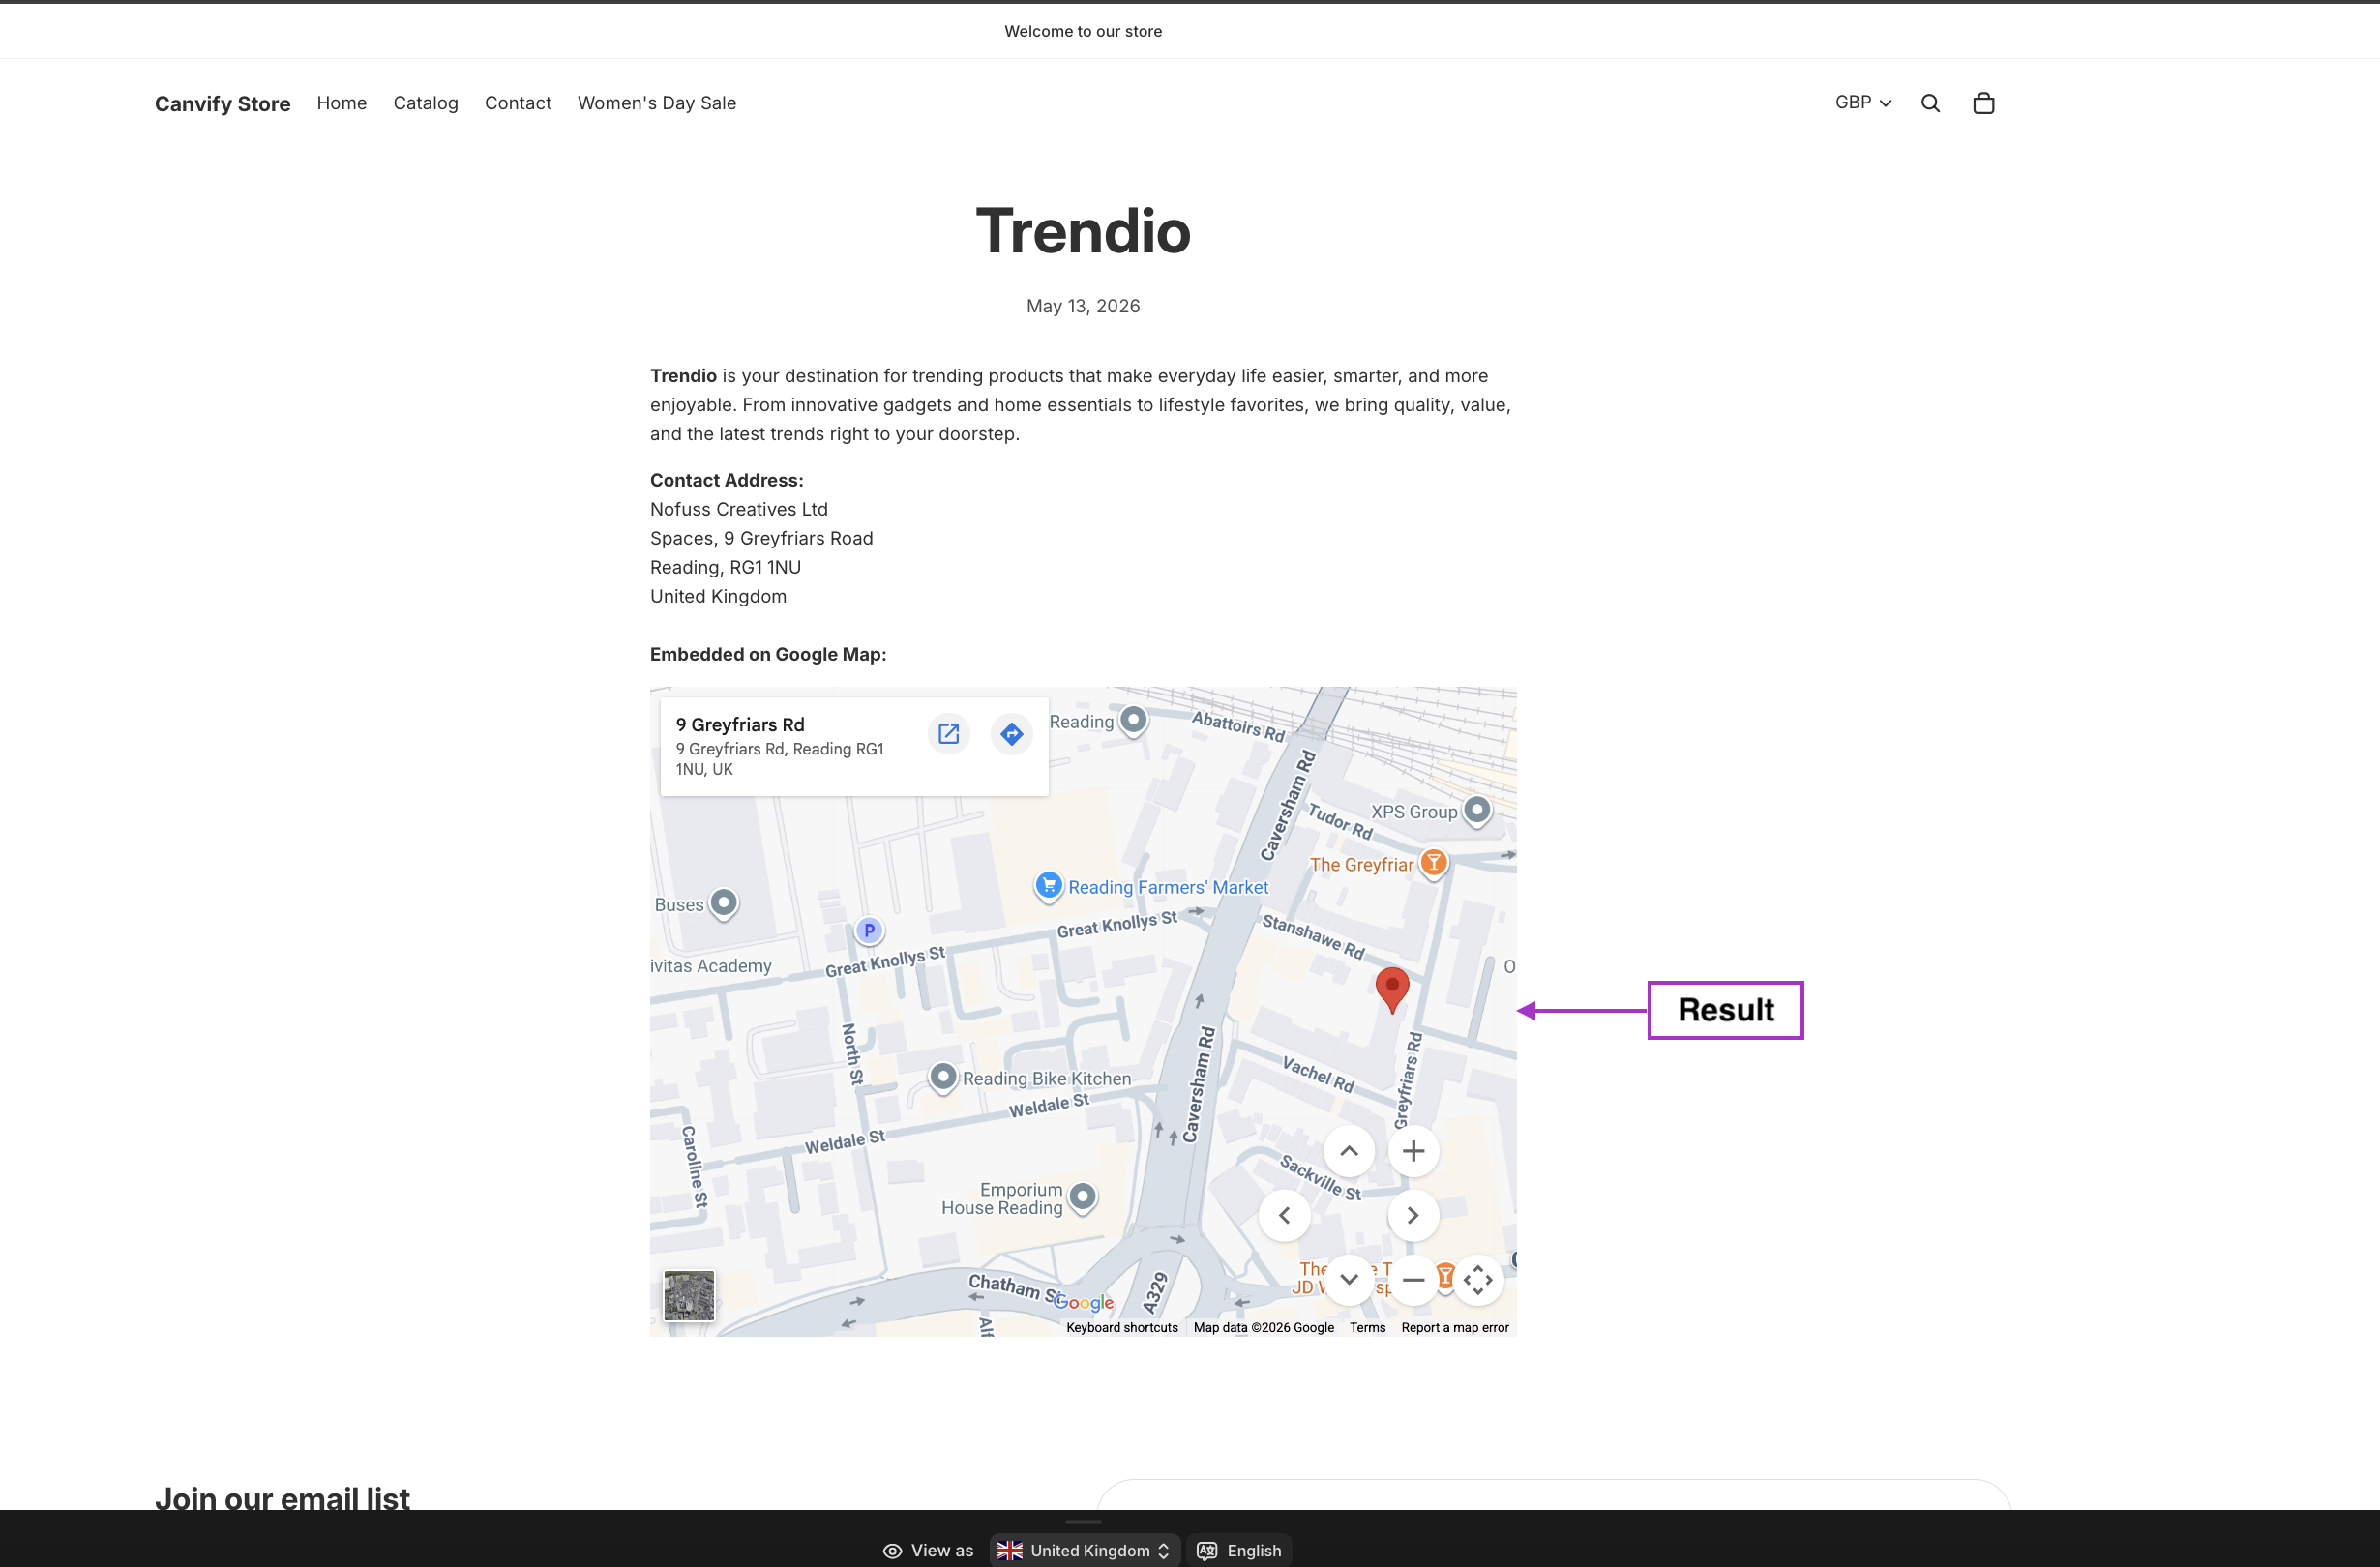Image resolution: width=2380 pixels, height=1567 pixels.
Task: Pan the map up with the chevron
Action: (1349, 1151)
